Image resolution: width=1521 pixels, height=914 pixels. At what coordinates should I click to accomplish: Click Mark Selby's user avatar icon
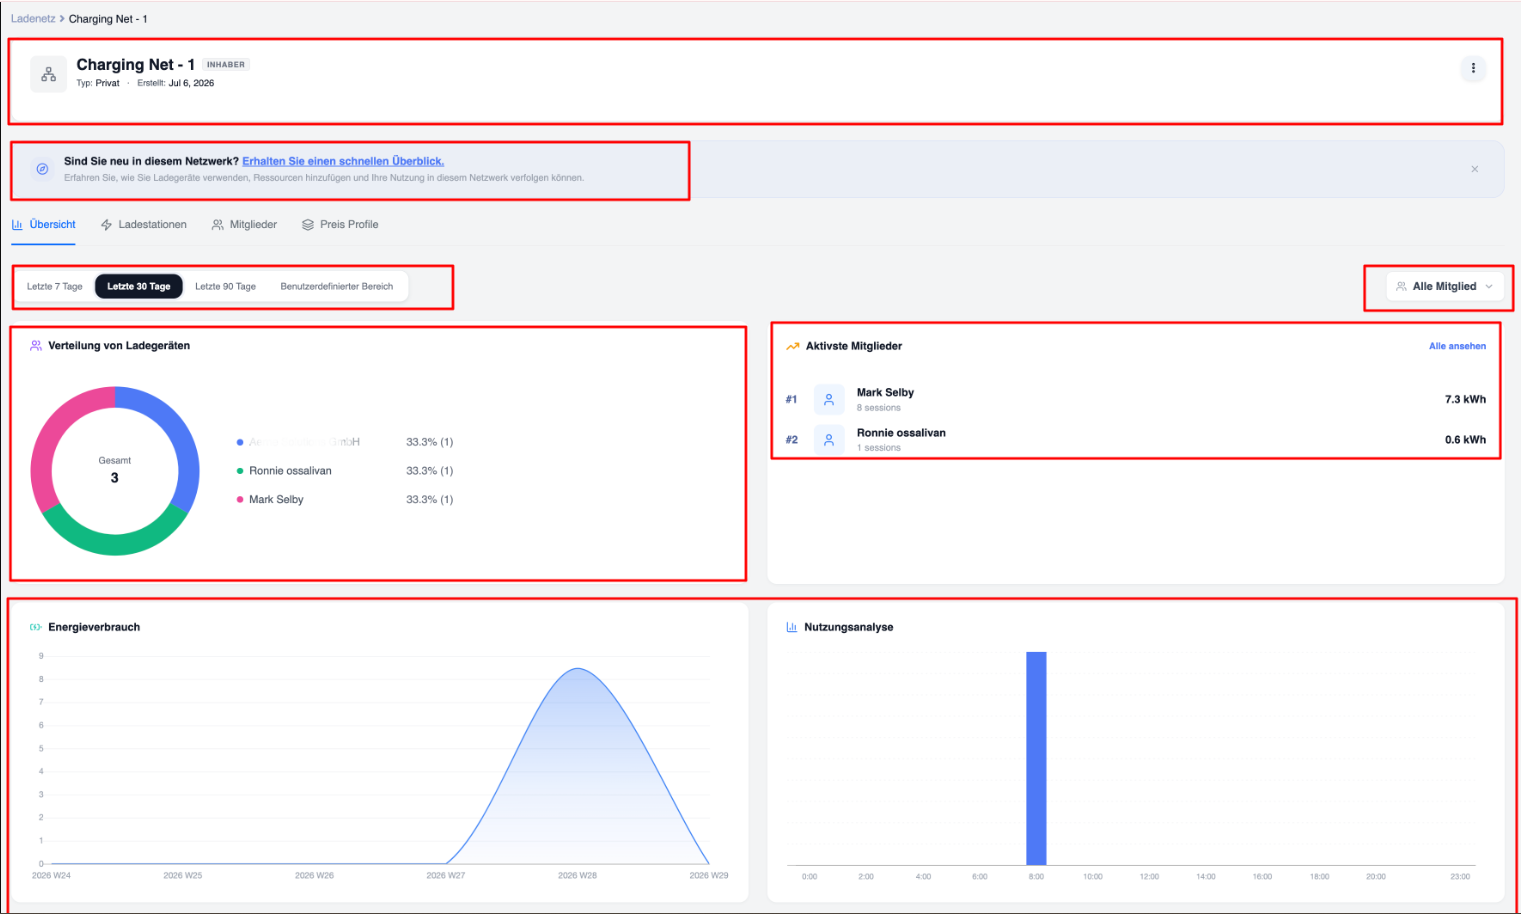pos(829,399)
